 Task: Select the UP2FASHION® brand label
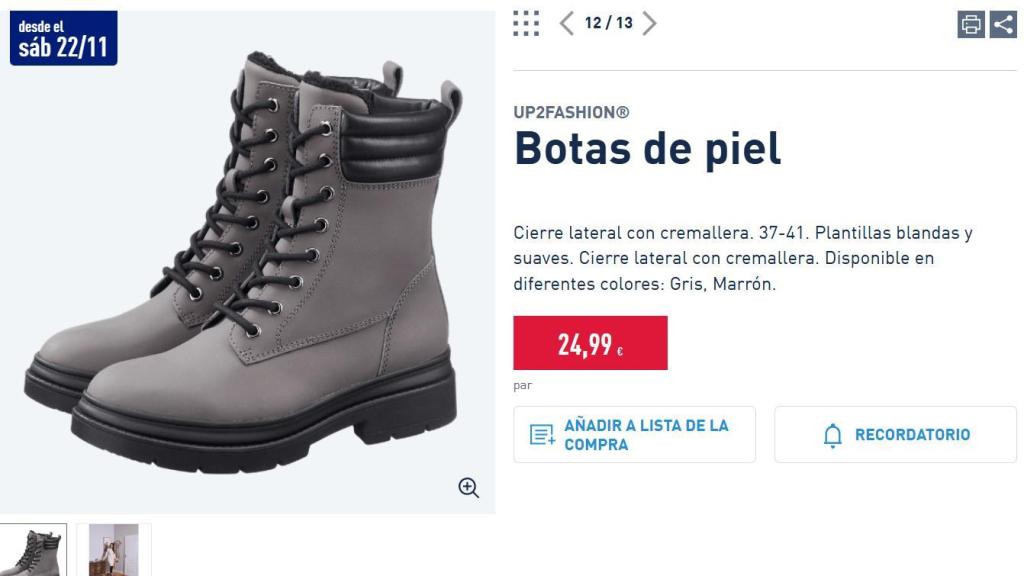tap(571, 113)
